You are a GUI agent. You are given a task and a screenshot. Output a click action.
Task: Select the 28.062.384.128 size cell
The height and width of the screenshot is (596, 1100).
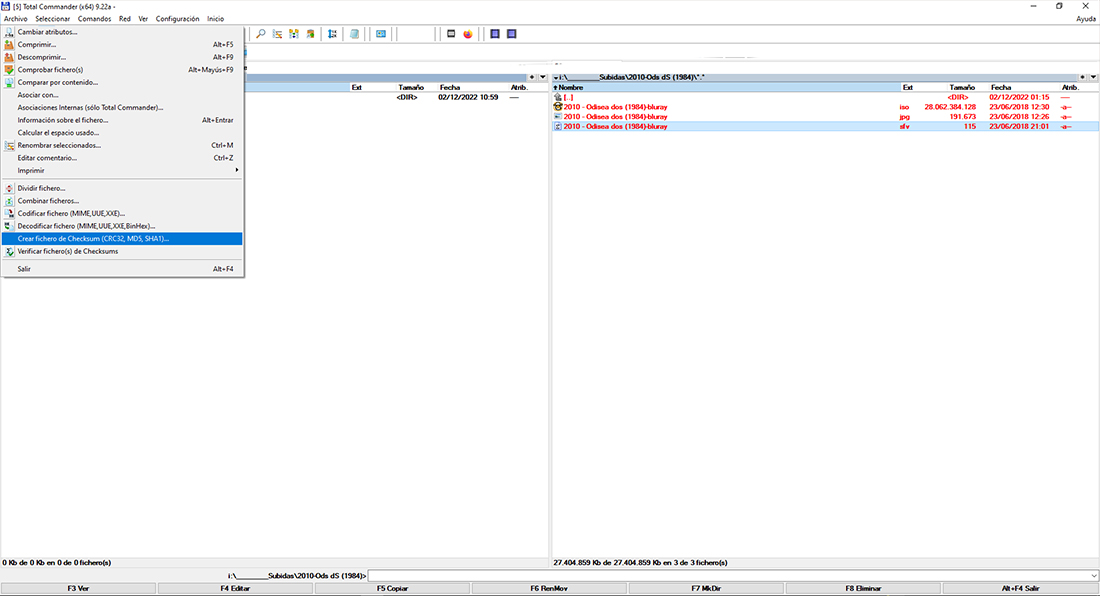[x=950, y=107]
